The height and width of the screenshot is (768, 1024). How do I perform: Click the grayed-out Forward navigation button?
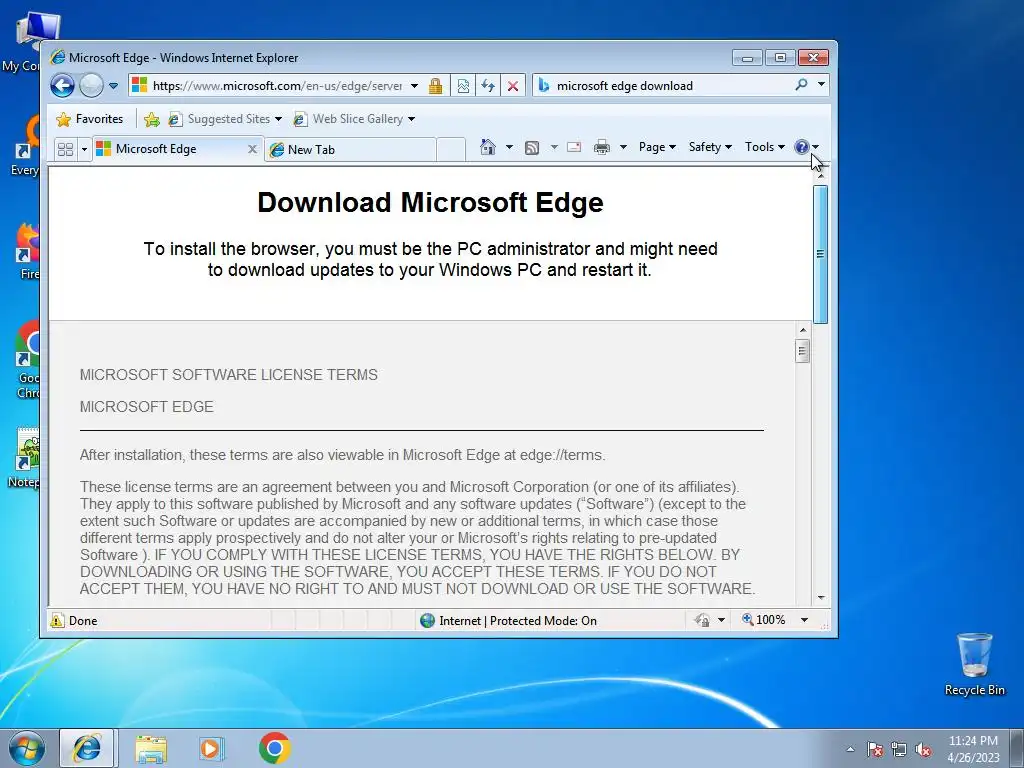pos(91,86)
